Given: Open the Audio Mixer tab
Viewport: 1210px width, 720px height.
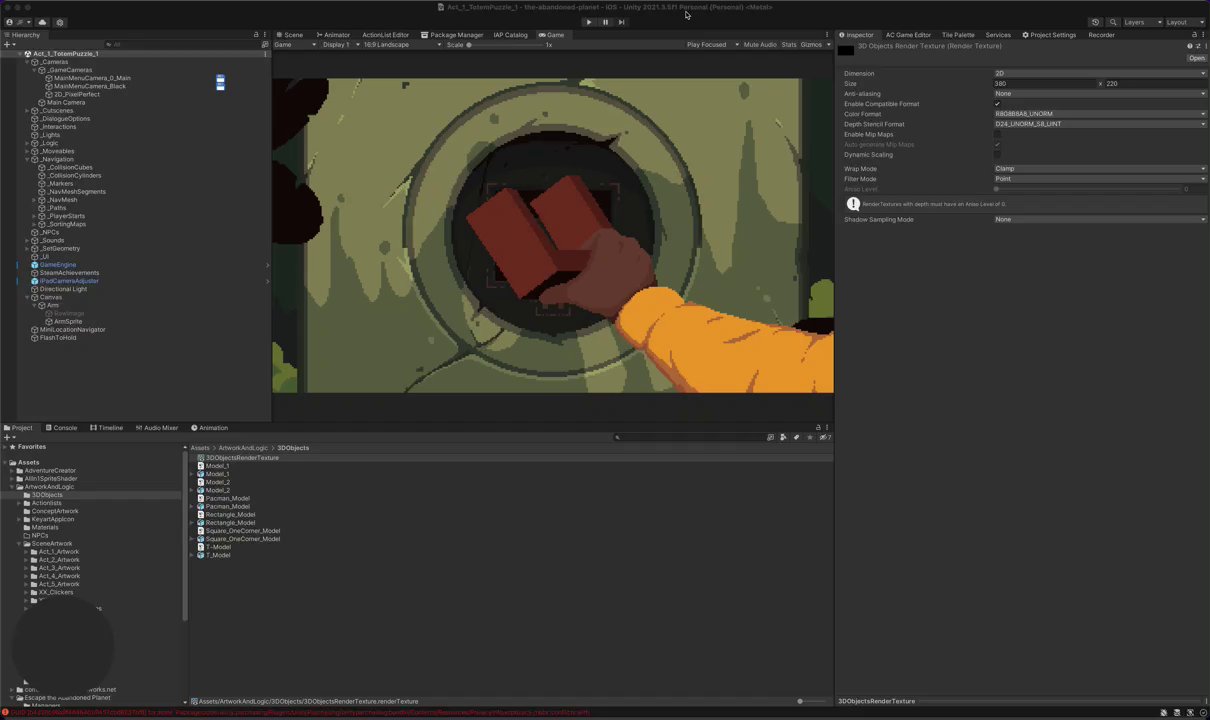Looking at the screenshot, I should [156, 428].
